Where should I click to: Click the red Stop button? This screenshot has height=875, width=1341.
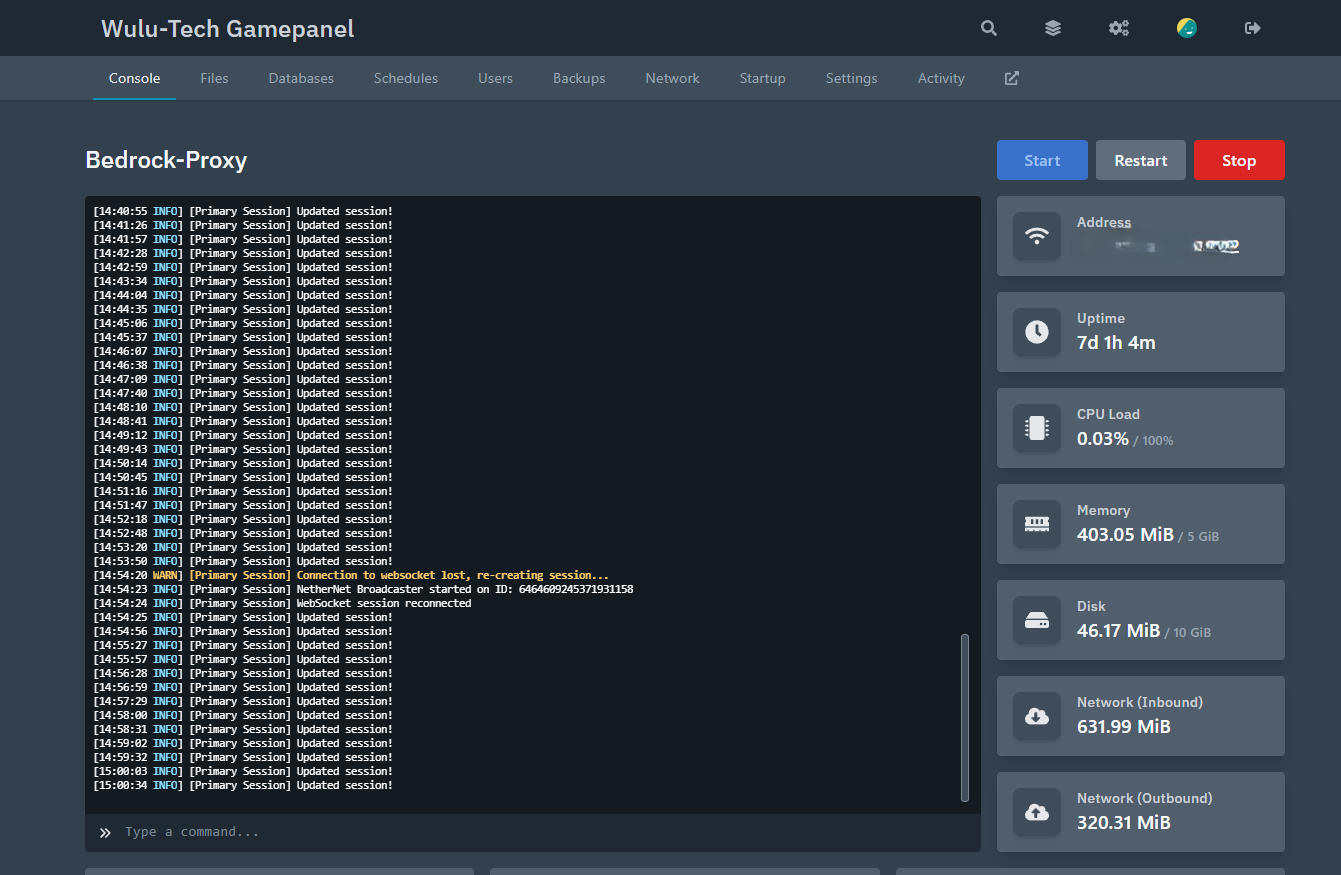click(1239, 160)
